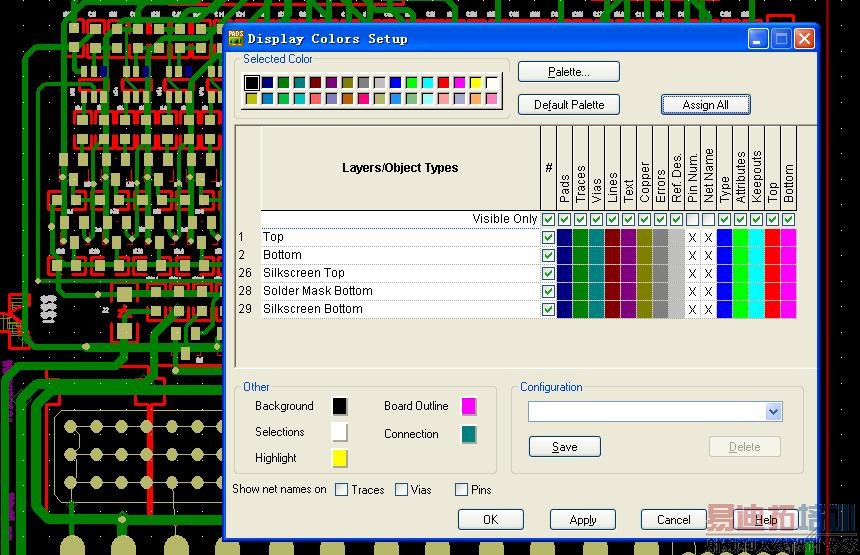Image resolution: width=860 pixels, height=555 pixels.
Task: Select the teal Connection color swatch
Action: click(x=468, y=434)
